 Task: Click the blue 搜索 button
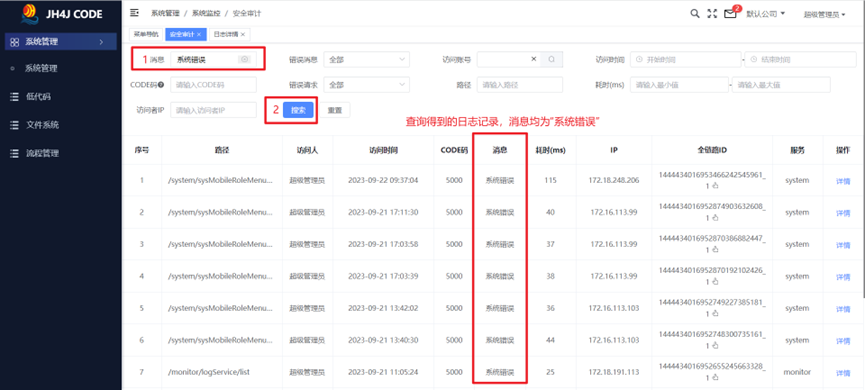298,110
